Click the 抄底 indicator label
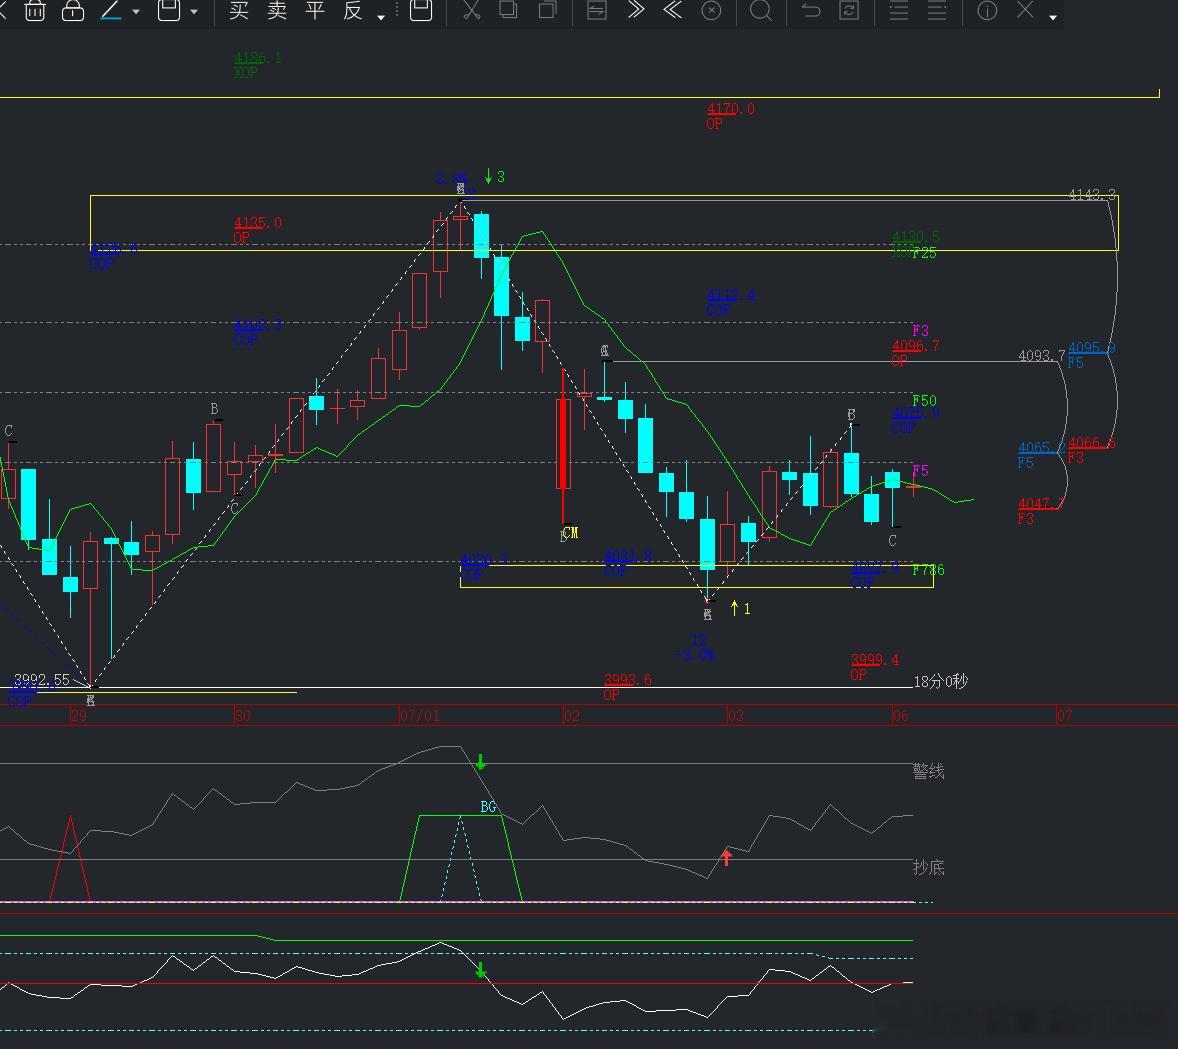This screenshot has height=1049, width=1178. (928, 867)
